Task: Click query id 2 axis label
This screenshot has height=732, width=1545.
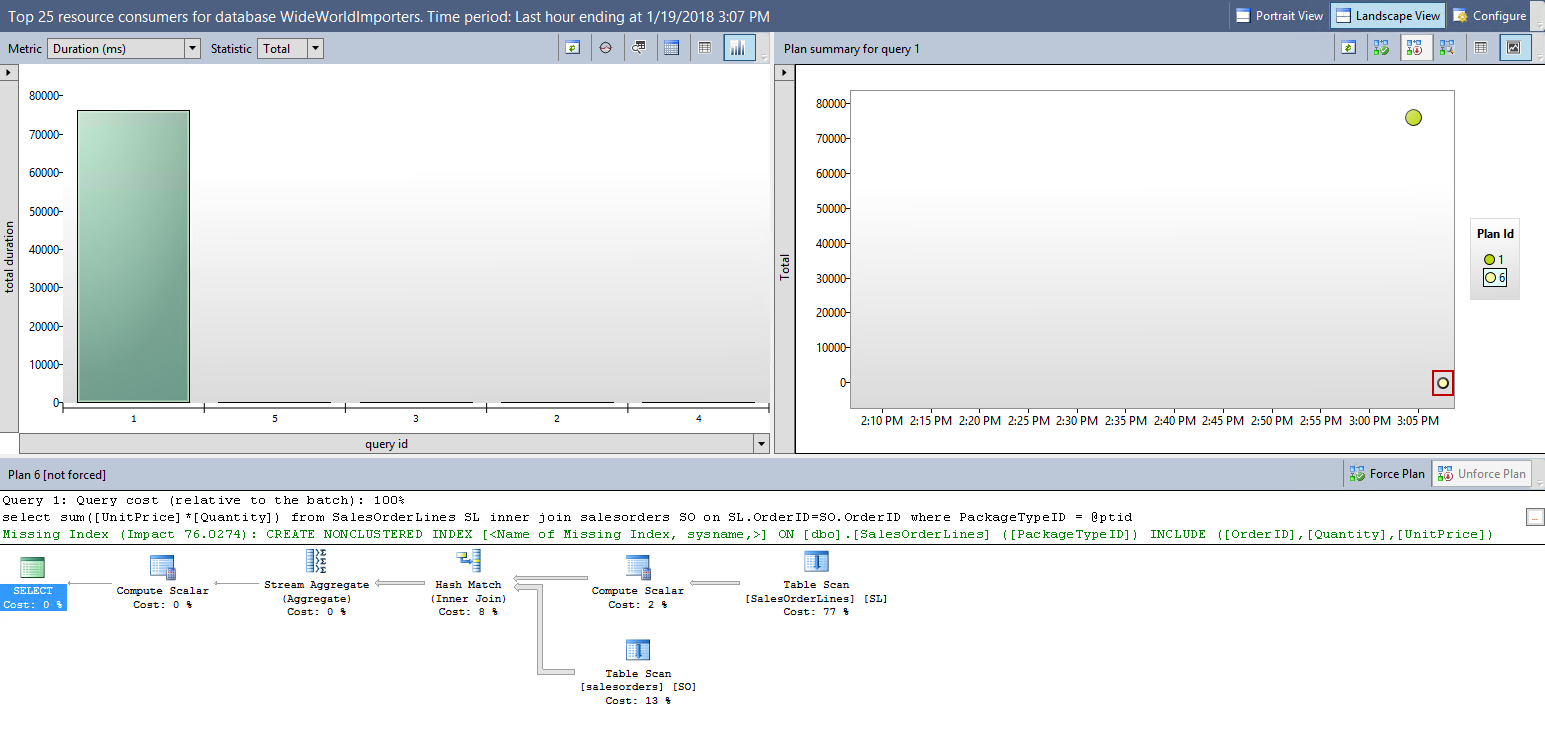Action: point(557,418)
